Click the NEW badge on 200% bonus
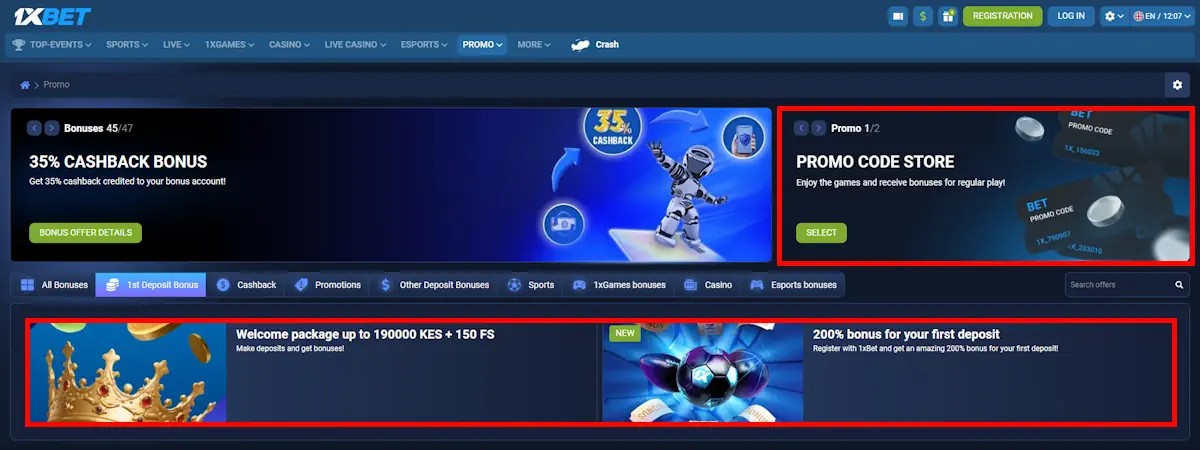 coord(625,334)
